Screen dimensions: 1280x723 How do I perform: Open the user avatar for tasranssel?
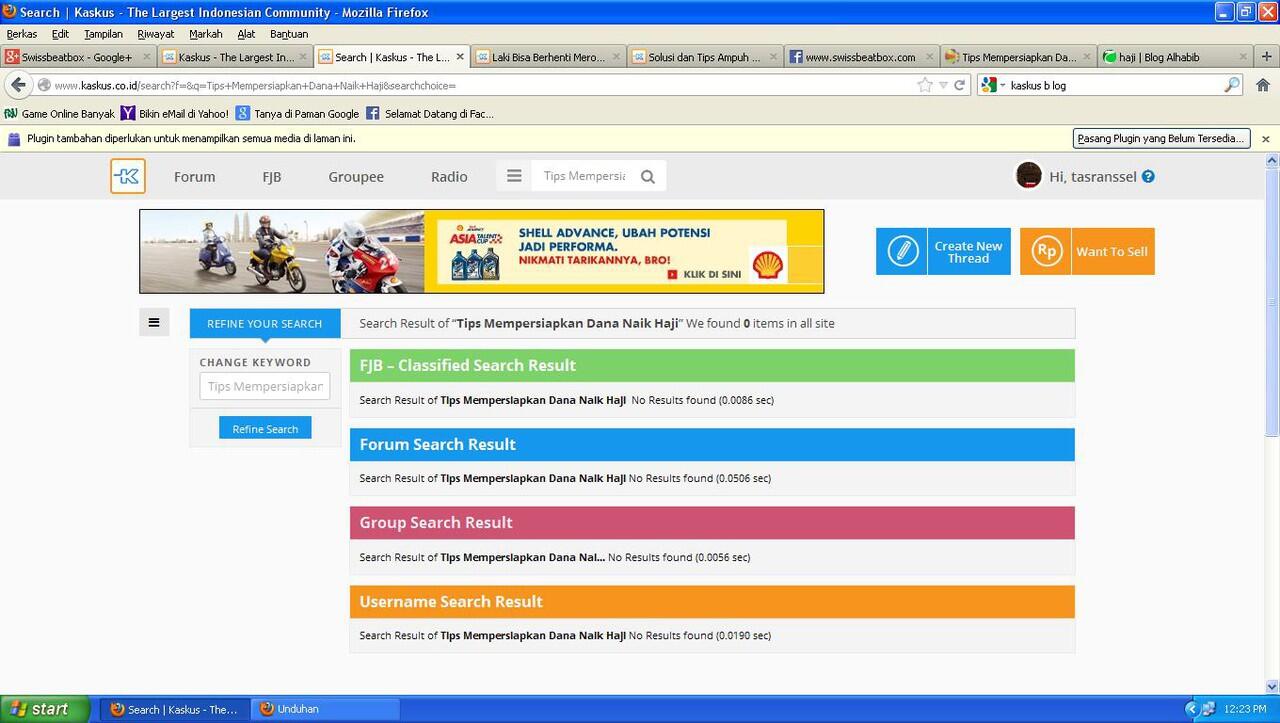1028,176
